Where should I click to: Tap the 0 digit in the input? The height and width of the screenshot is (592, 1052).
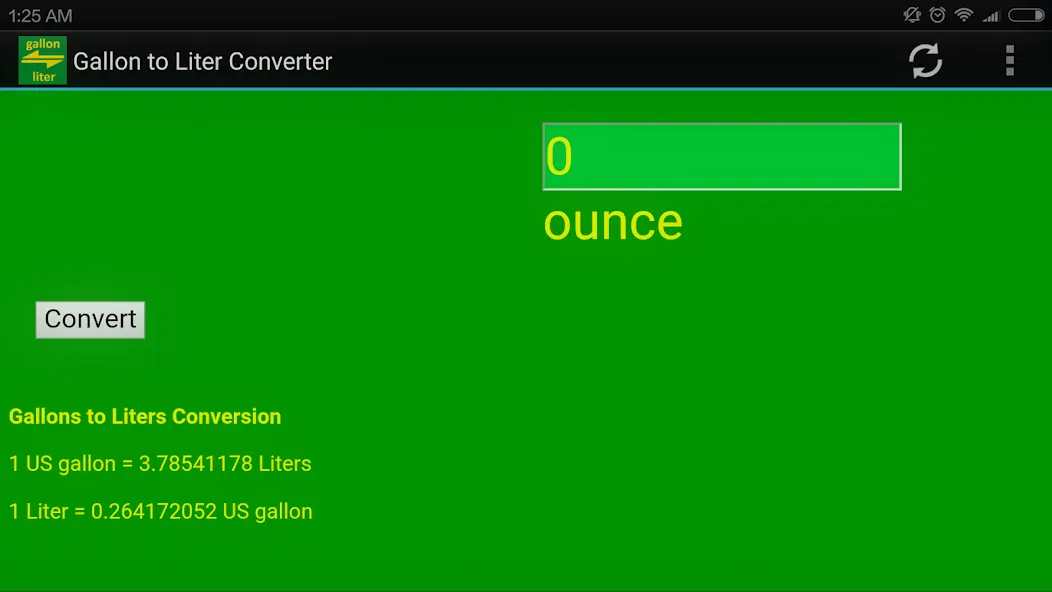click(x=559, y=157)
